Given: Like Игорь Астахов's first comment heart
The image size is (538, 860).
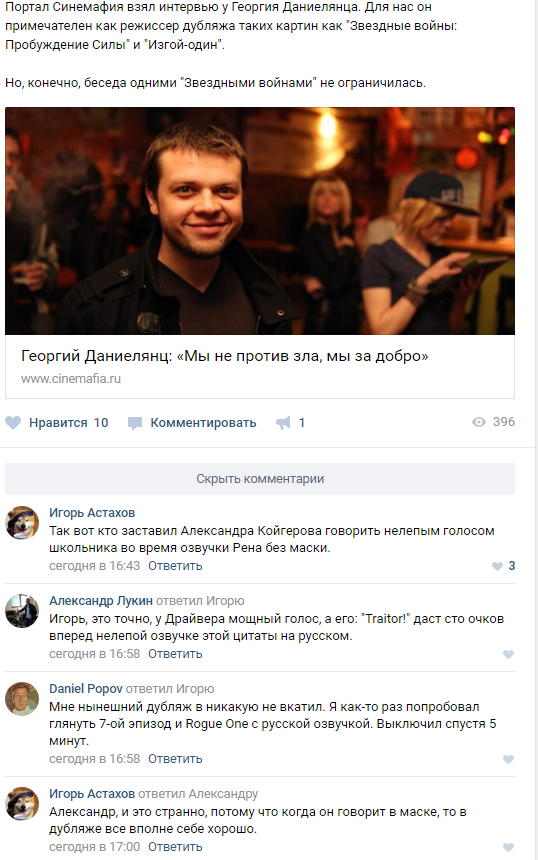Looking at the screenshot, I should pos(497,566).
